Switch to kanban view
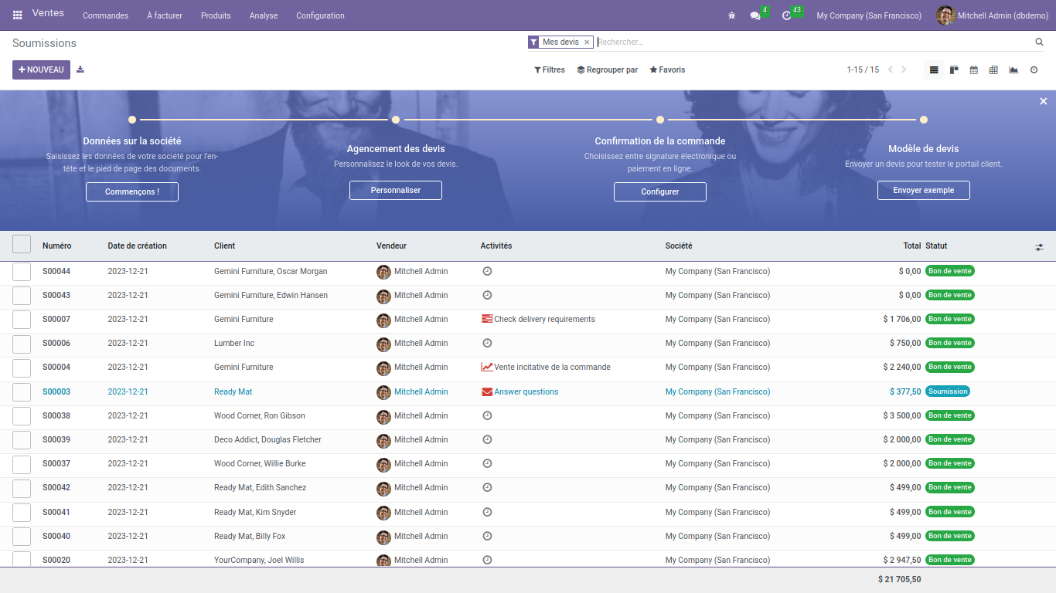The width and height of the screenshot is (1056, 593). click(954, 70)
